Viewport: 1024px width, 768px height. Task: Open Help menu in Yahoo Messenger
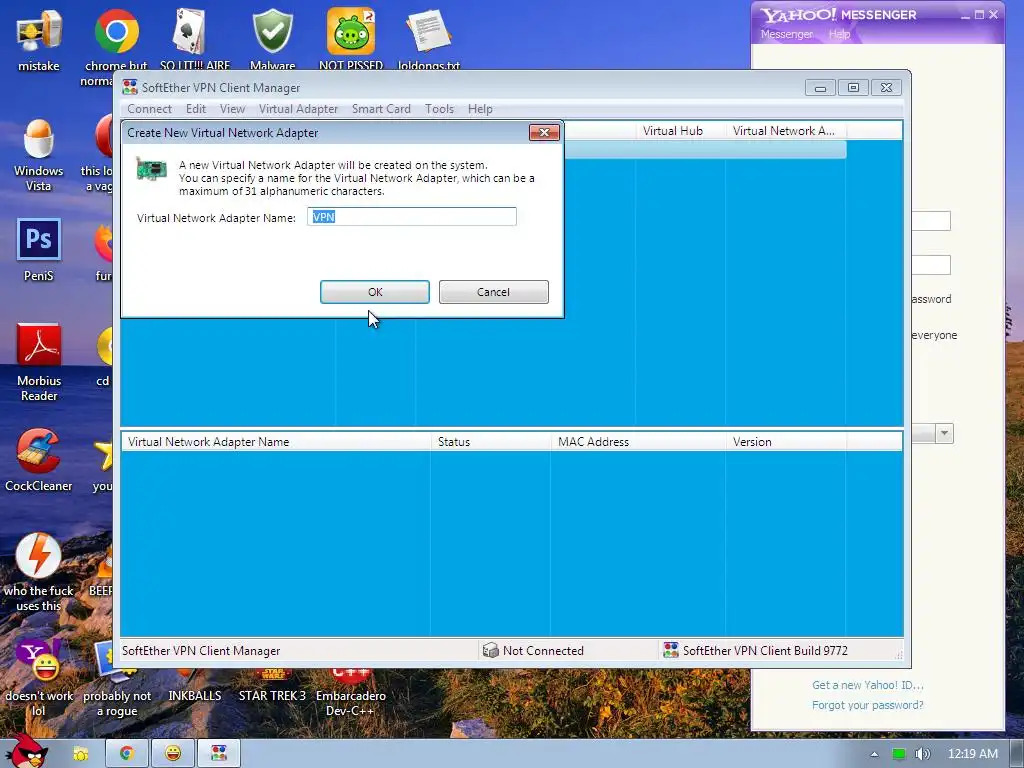coord(839,34)
